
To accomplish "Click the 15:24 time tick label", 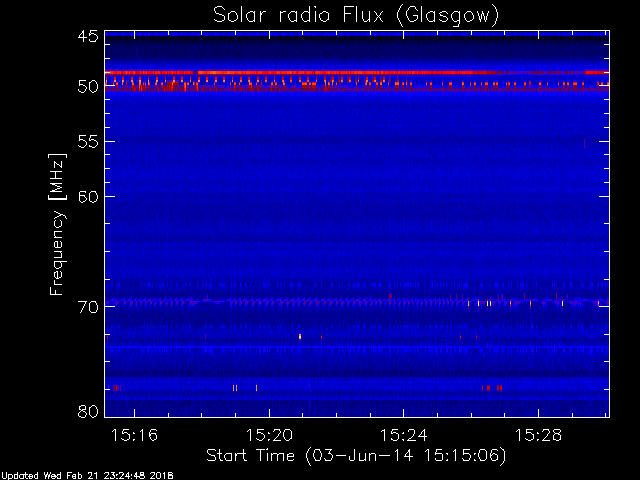I will (x=404, y=435).
